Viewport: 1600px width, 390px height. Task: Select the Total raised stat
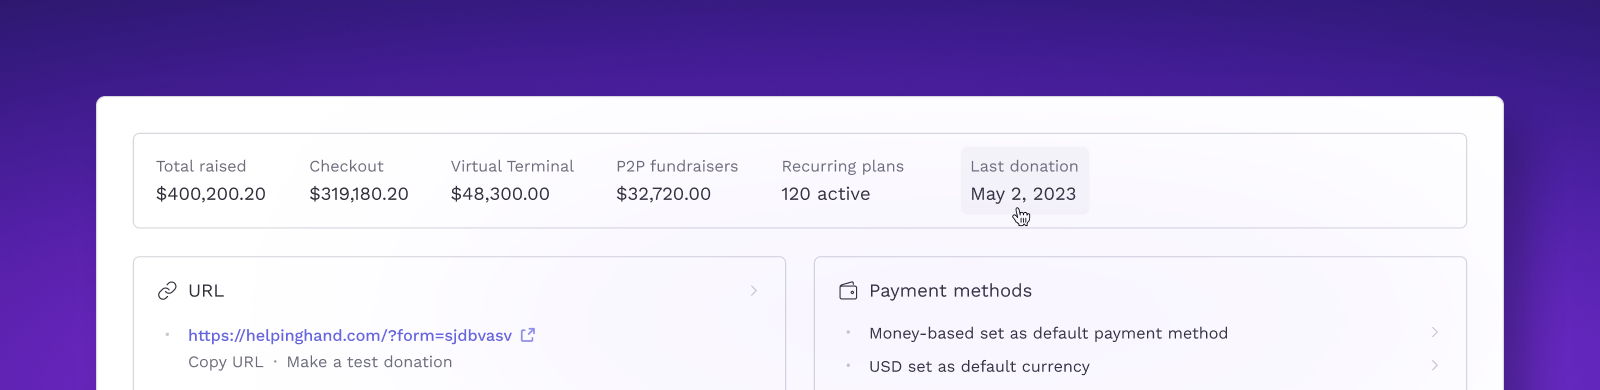point(211,180)
